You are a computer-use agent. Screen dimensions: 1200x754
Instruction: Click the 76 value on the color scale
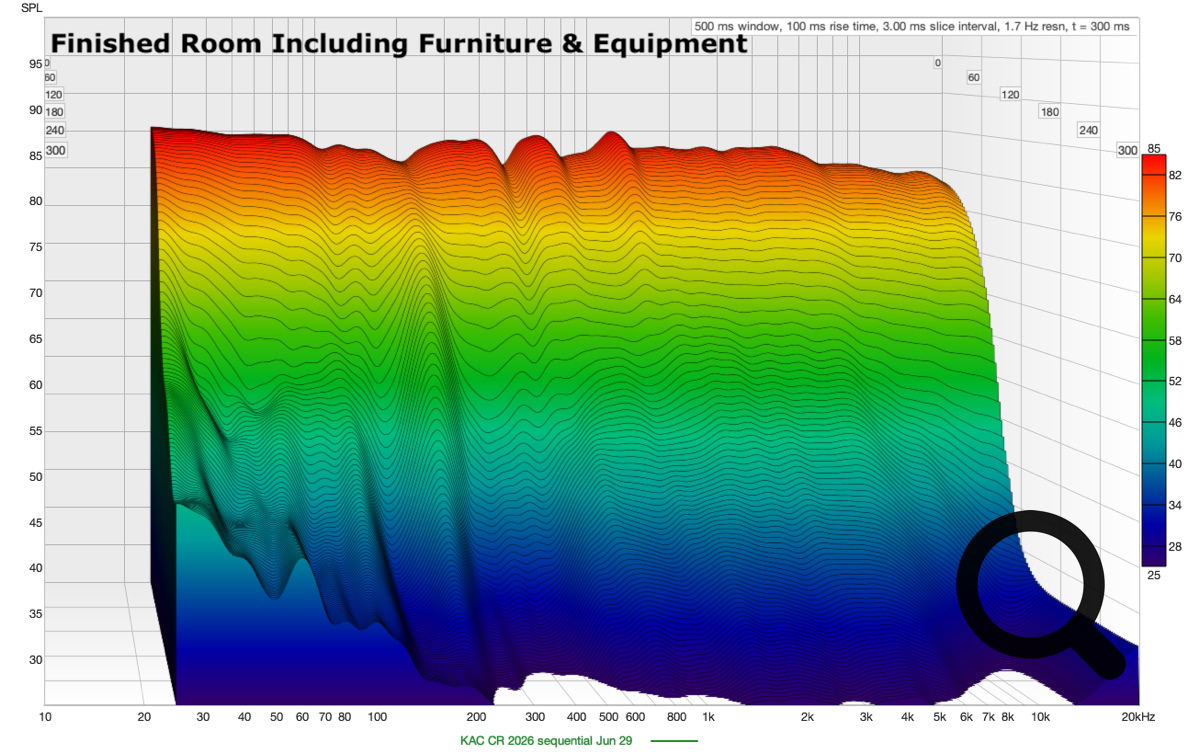click(x=1176, y=216)
